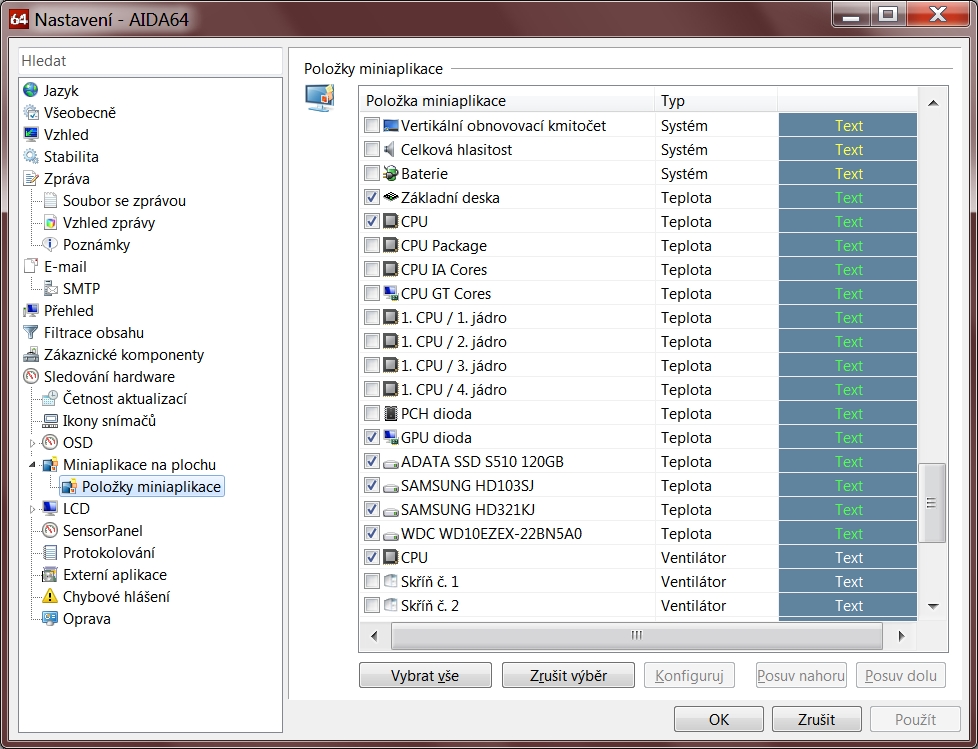Viewport: 978px width, 749px height.
Task: Click the Přehled icon in sidebar
Action: pos(31,310)
